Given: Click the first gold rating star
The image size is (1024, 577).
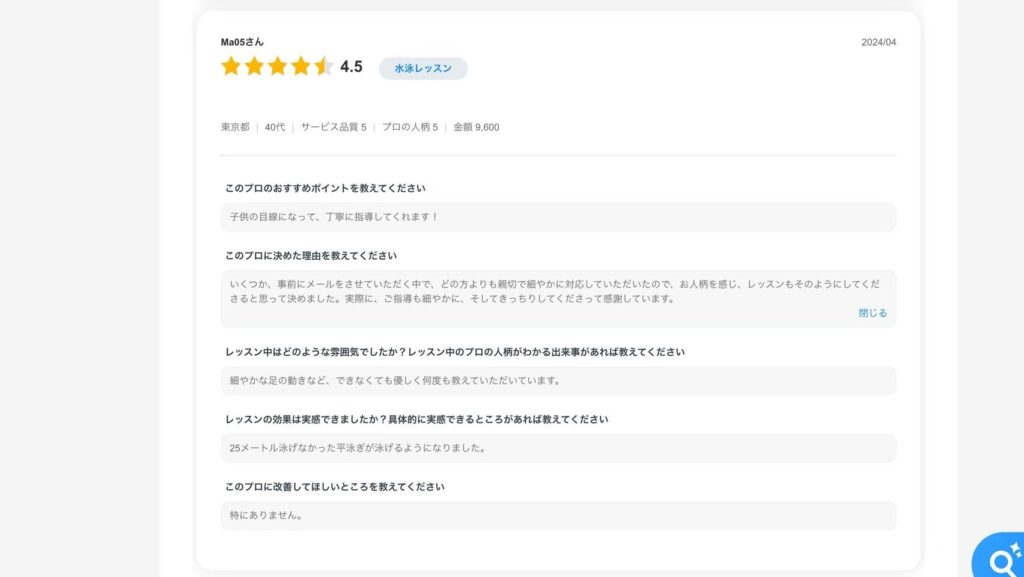Looking at the screenshot, I should (x=231, y=66).
